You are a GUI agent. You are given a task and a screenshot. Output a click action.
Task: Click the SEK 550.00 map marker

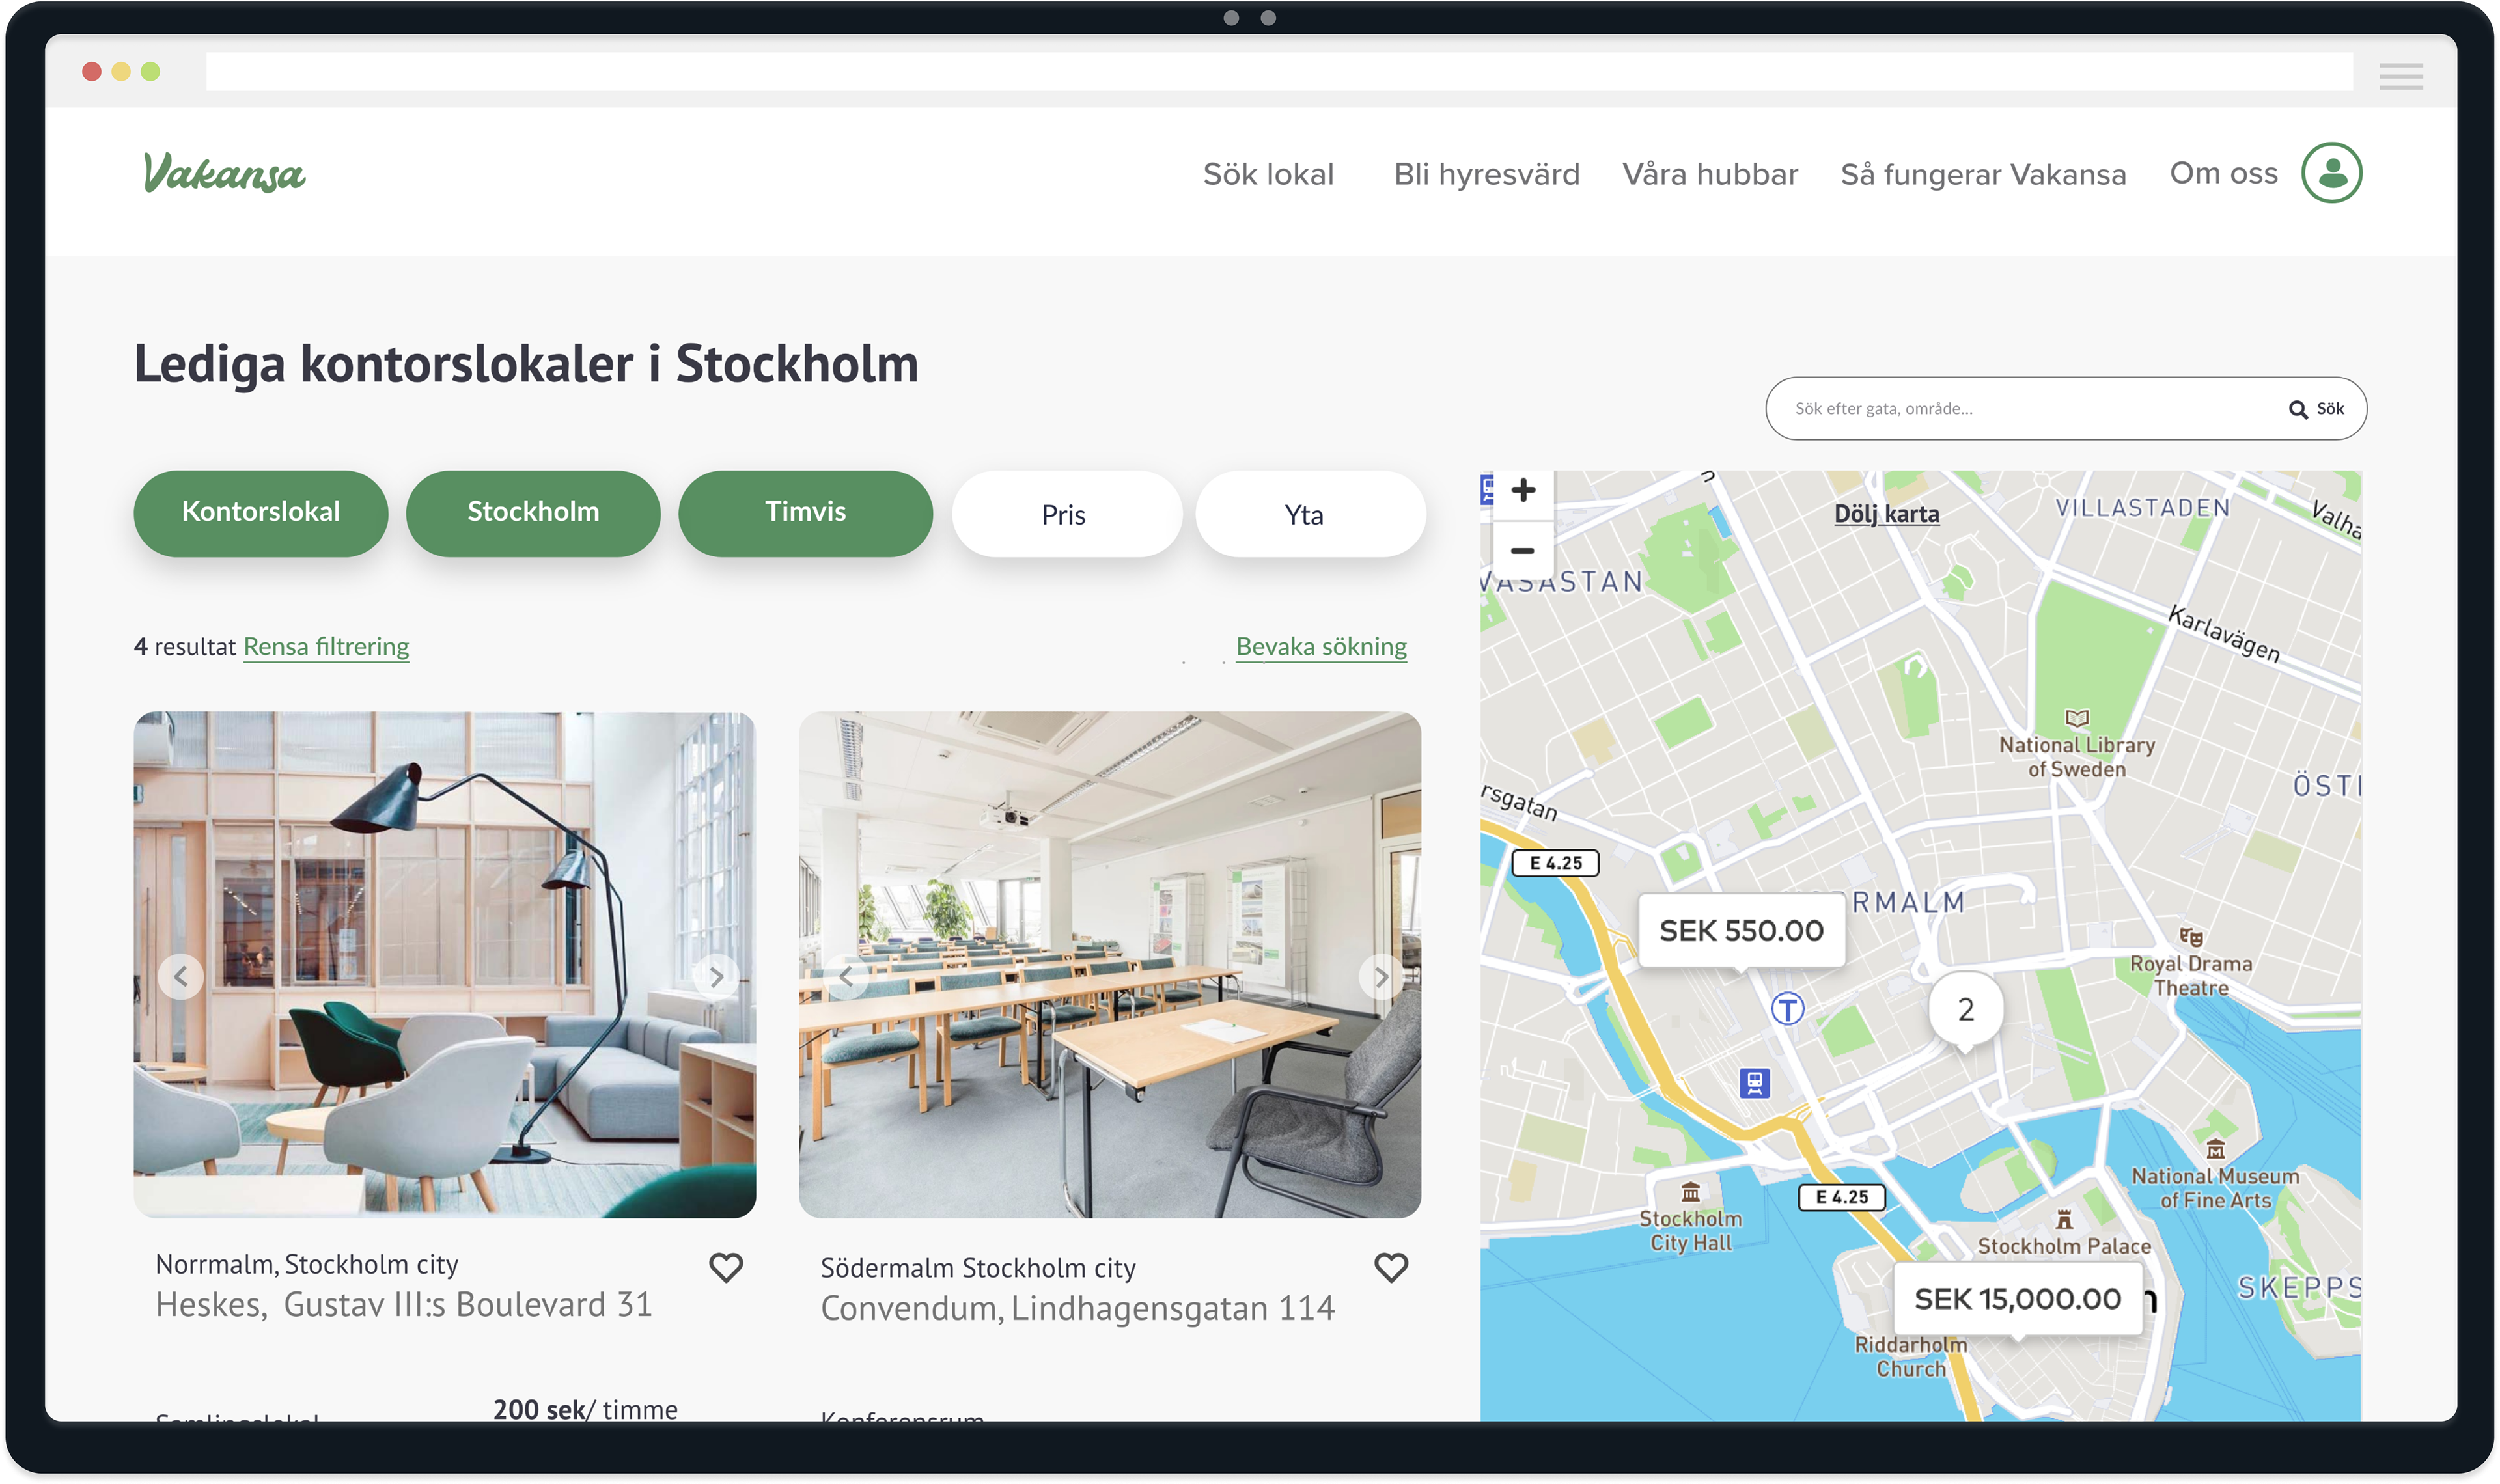click(x=1741, y=931)
